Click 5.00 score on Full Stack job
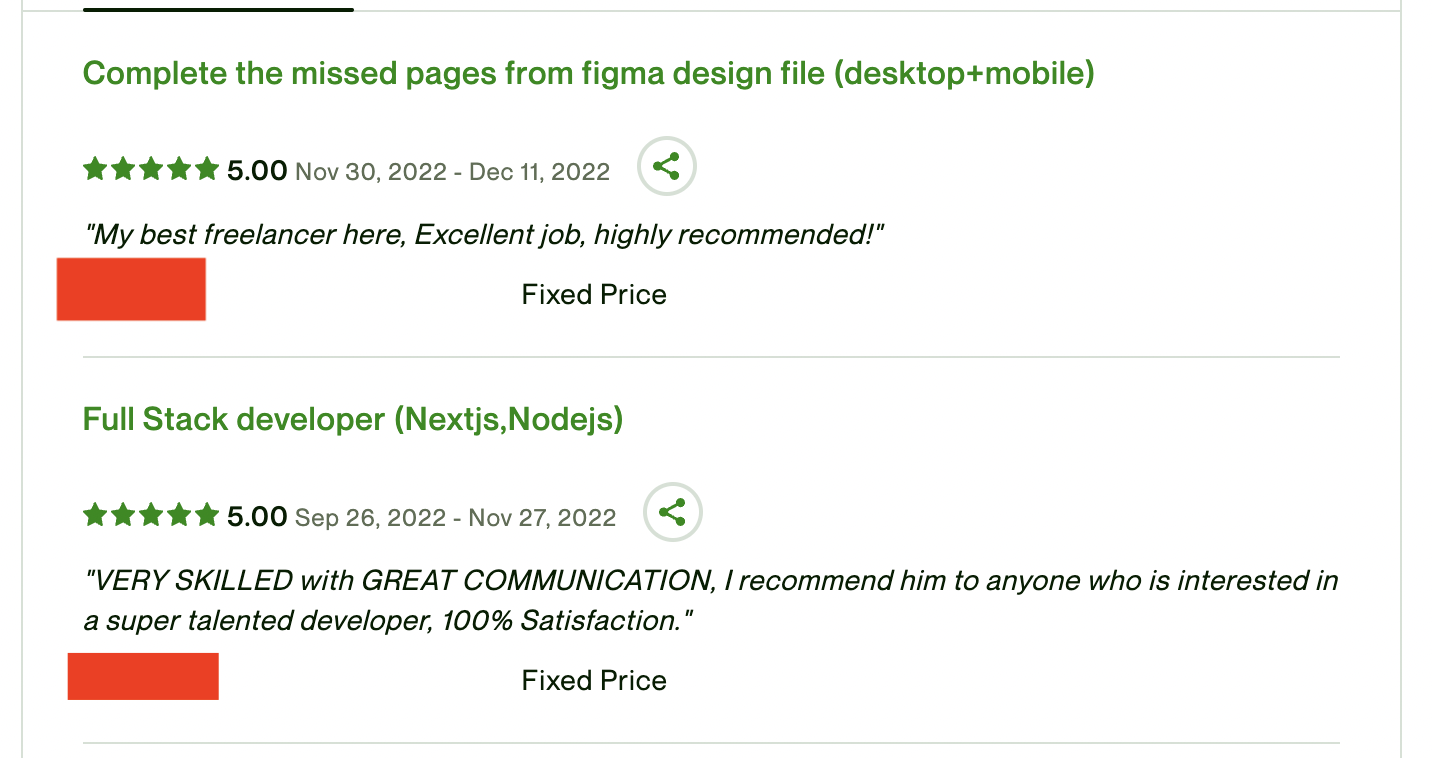The image size is (1432, 758). (x=257, y=517)
